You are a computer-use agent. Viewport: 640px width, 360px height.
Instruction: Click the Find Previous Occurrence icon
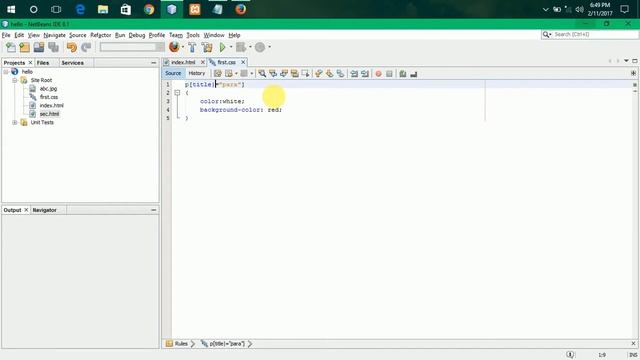coord(273,73)
